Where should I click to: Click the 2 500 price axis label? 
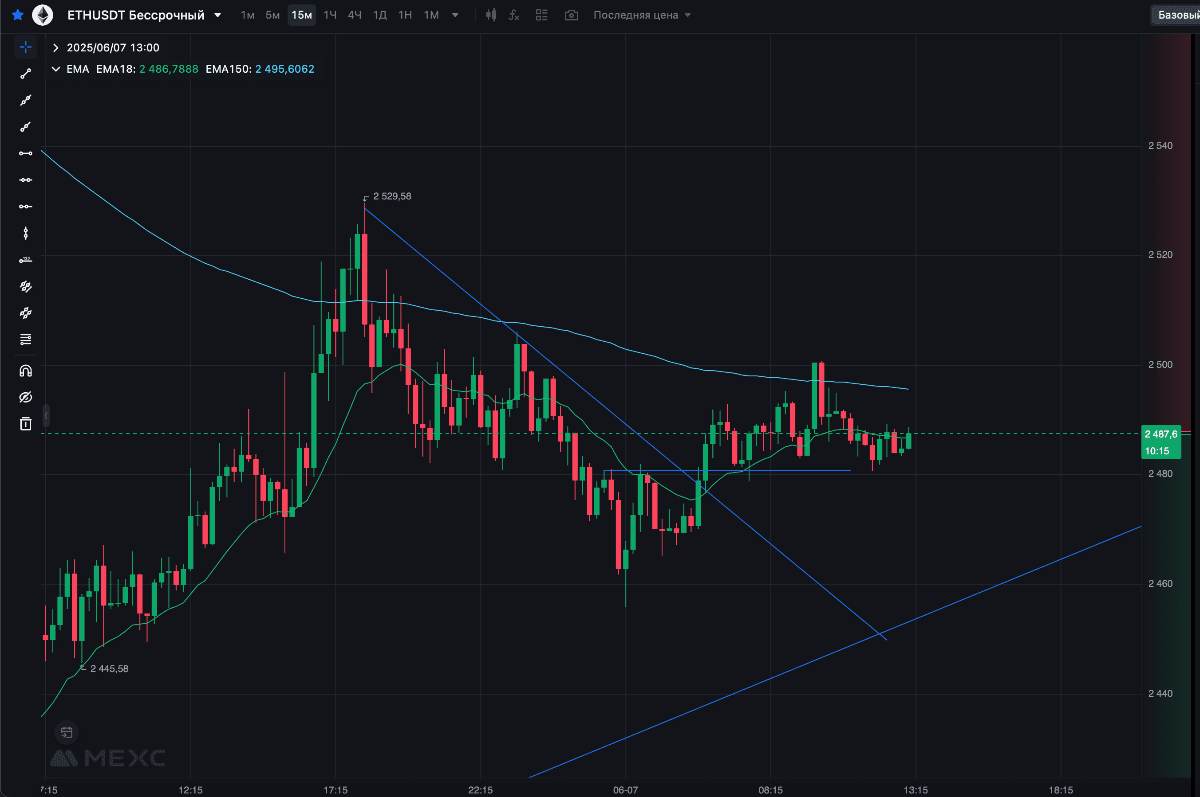(1159, 364)
